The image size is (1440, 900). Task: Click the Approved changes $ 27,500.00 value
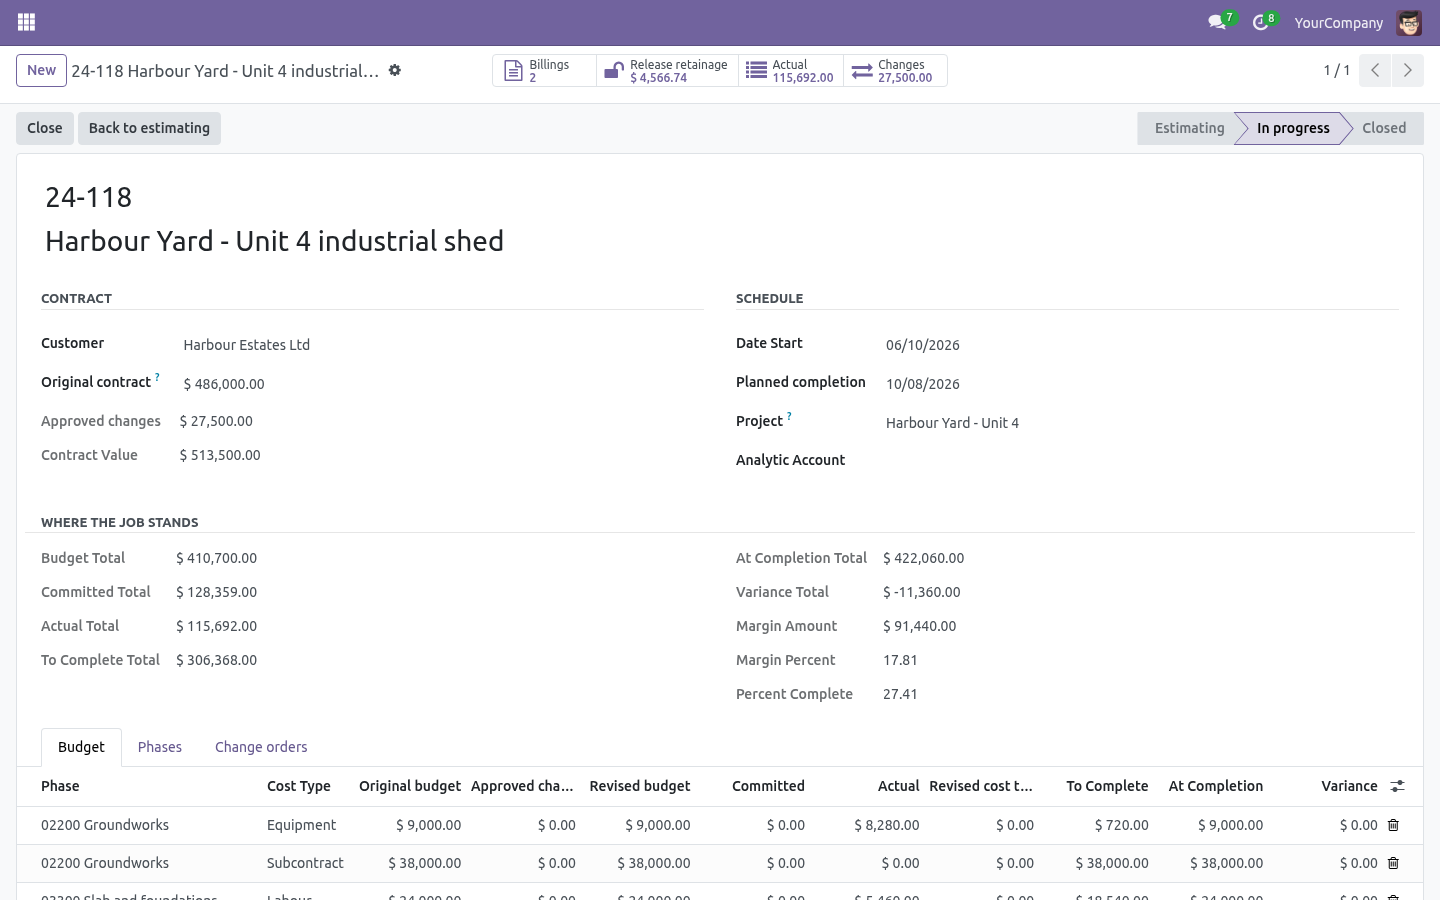216,421
